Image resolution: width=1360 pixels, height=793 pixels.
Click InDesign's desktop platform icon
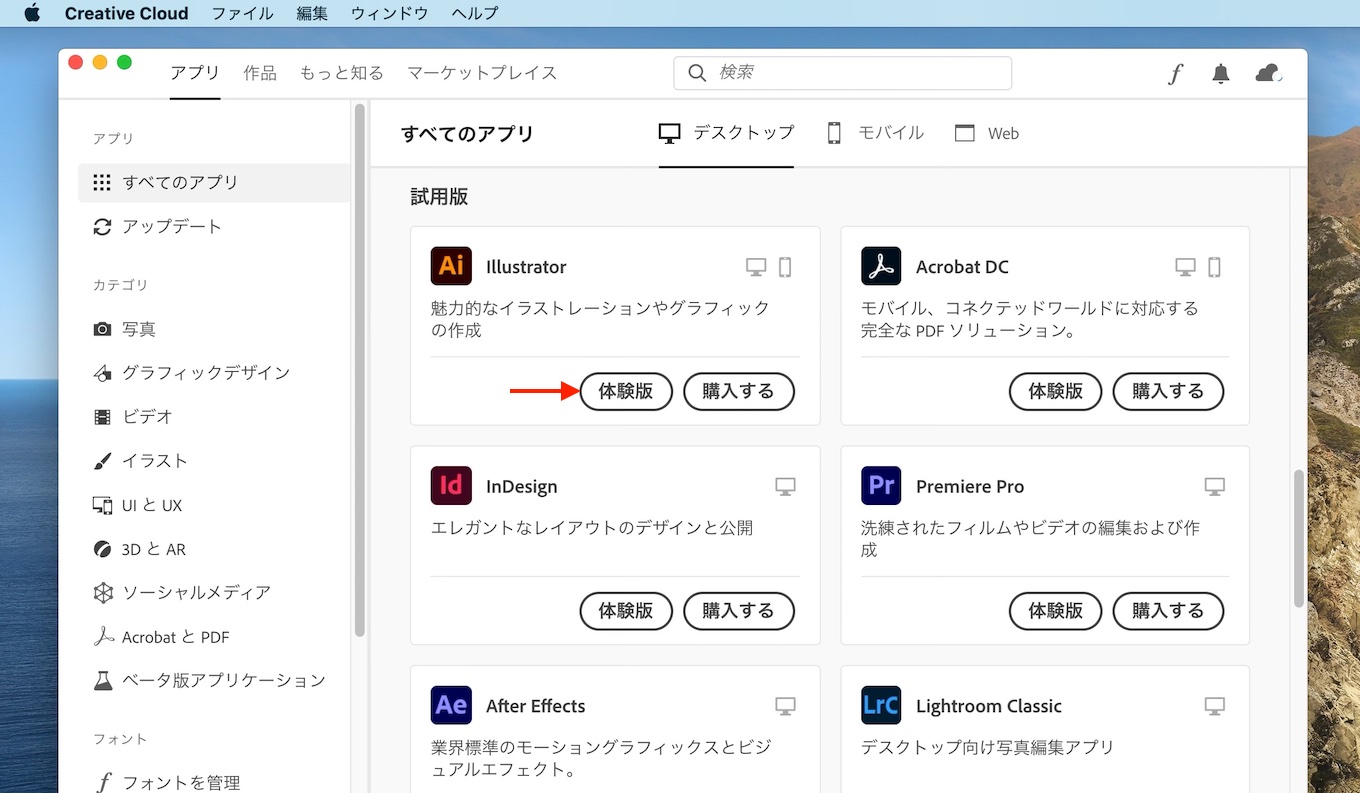pyautogui.click(x=785, y=487)
